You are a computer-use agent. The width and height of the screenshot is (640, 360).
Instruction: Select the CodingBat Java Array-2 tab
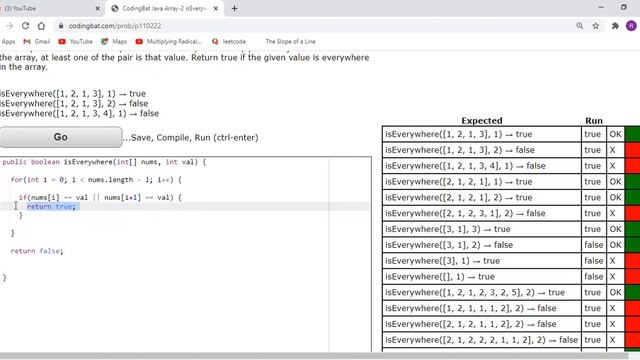(x=164, y=8)
